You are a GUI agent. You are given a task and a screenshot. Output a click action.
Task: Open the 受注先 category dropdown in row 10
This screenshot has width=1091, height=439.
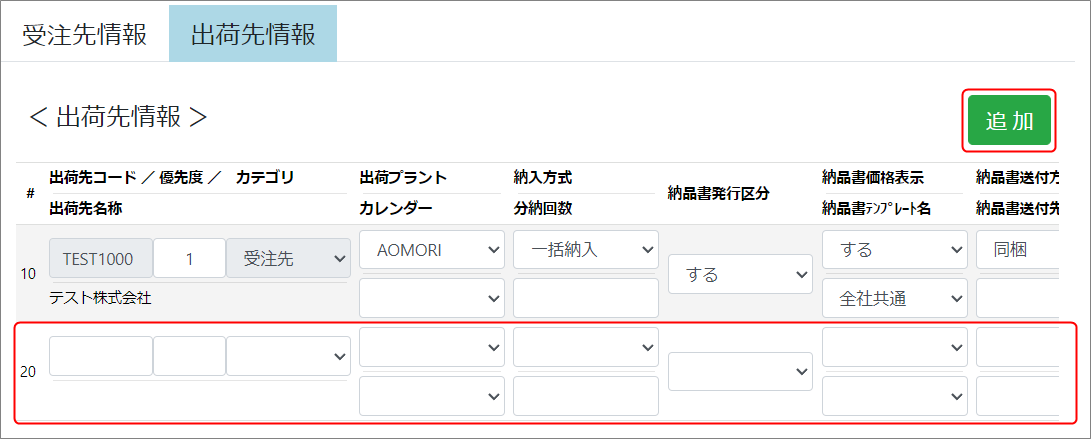tap(288, 258)
